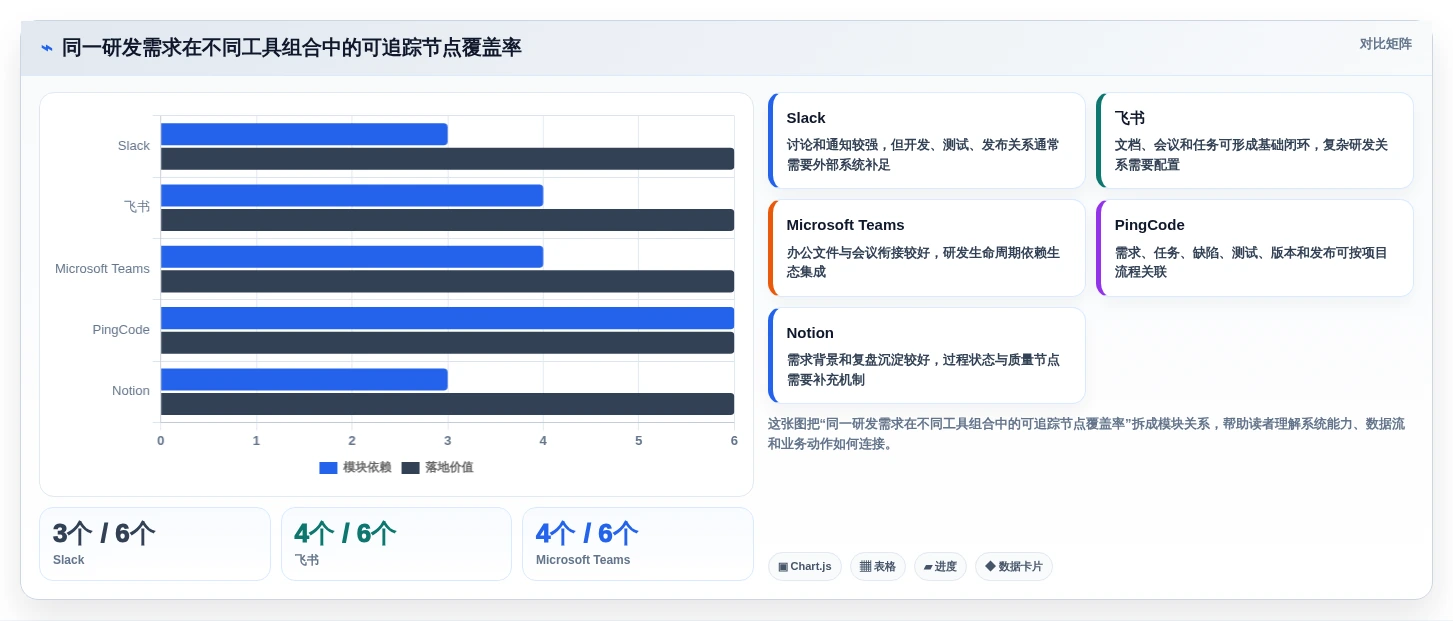Toggle the 模块依赖 legend swatch

328,468
